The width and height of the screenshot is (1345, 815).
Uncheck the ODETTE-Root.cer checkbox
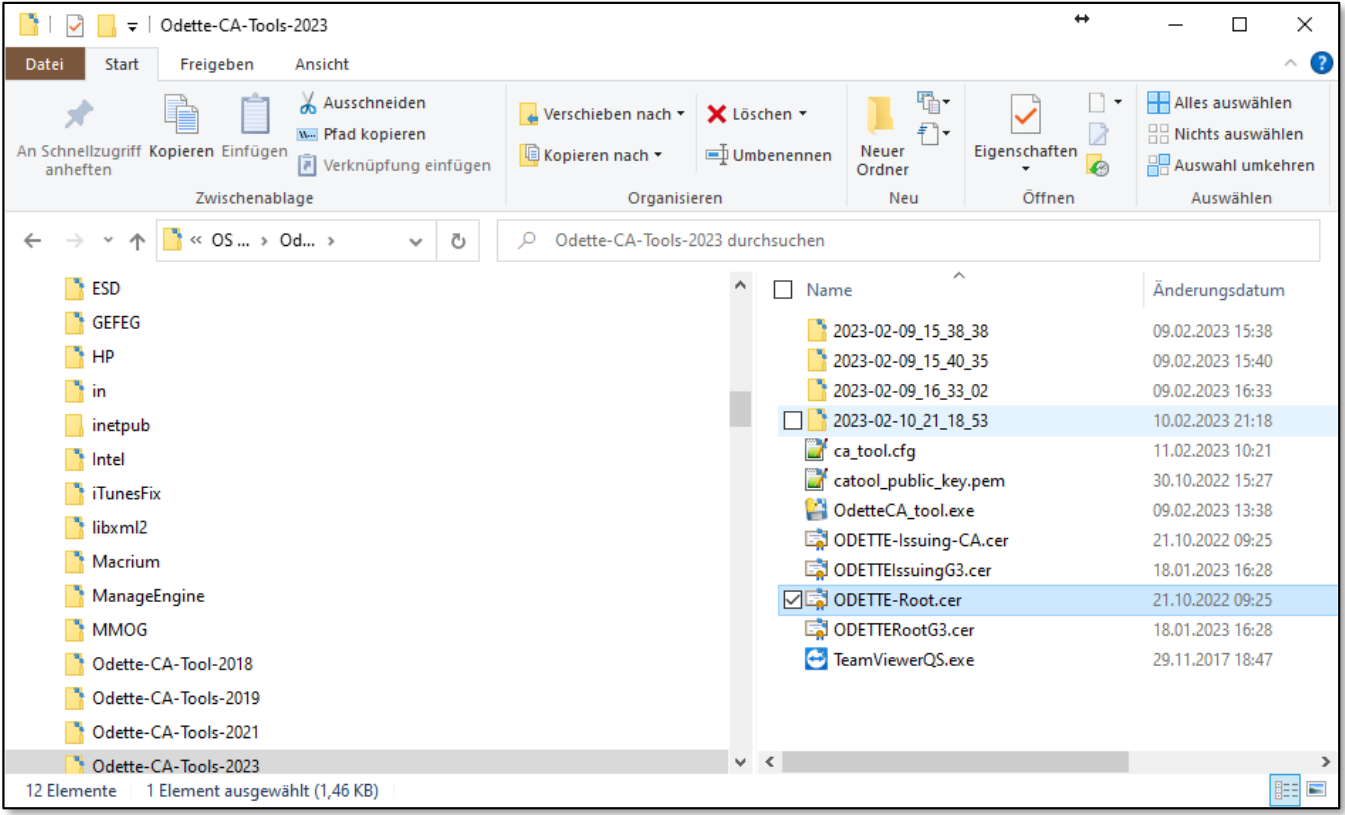pyautogui.click(x=793, y=600)
